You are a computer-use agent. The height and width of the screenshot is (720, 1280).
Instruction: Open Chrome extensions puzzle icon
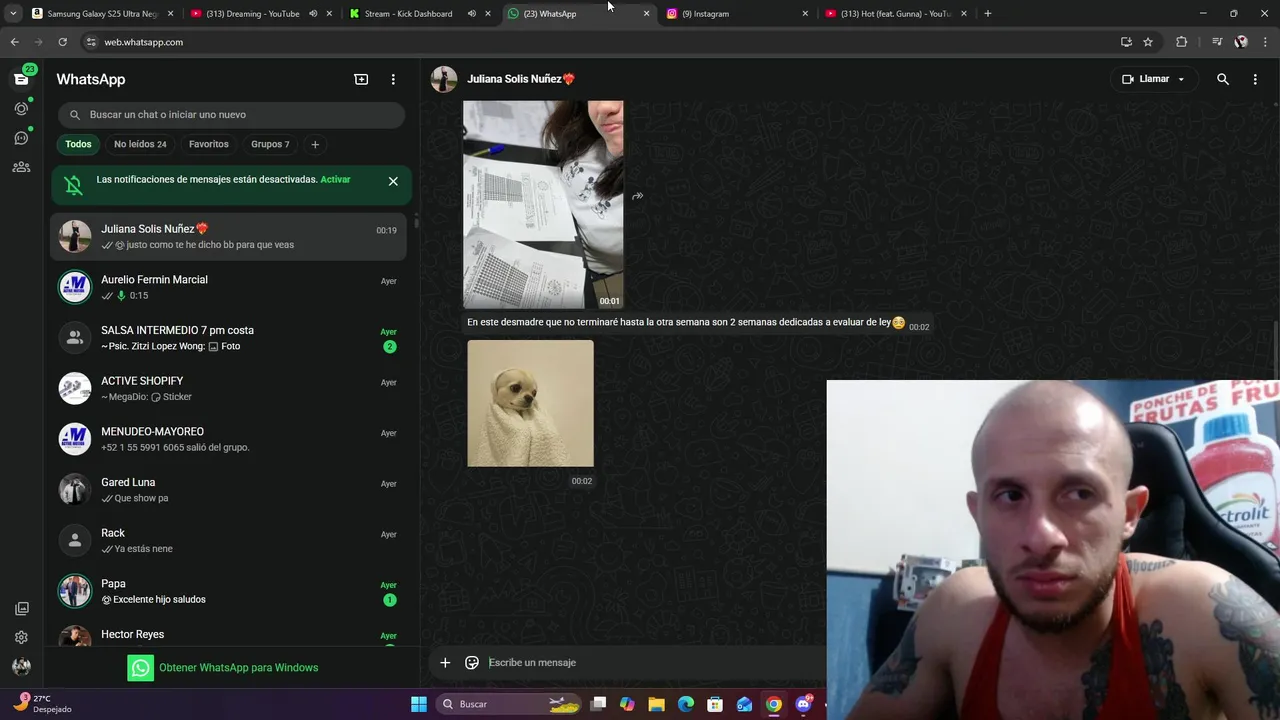pyautogui.click(x=1182, y=42)
